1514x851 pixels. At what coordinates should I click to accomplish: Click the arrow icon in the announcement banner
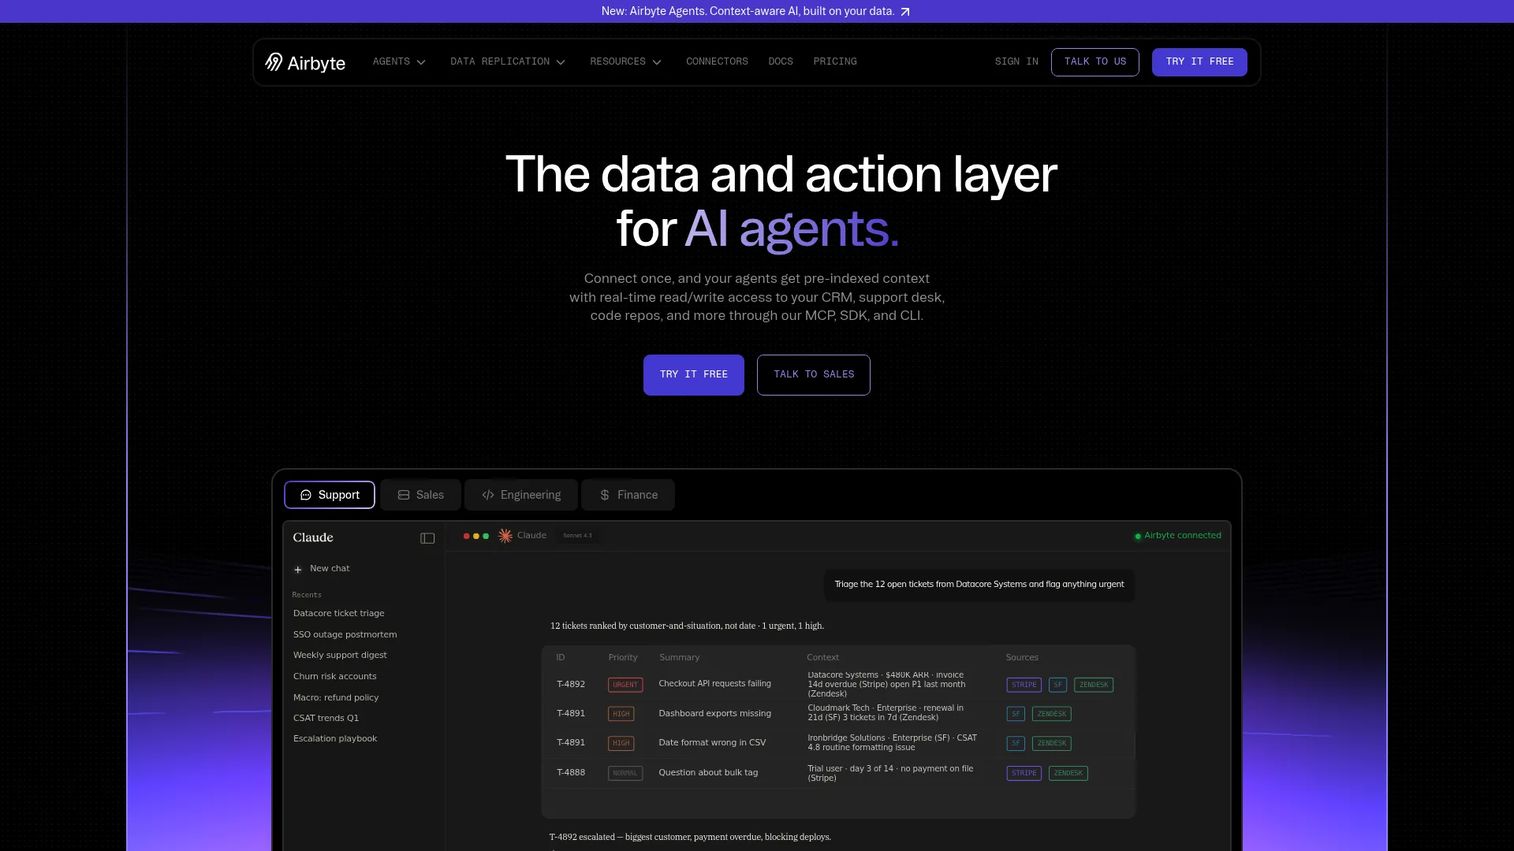(x=905, y=12)
